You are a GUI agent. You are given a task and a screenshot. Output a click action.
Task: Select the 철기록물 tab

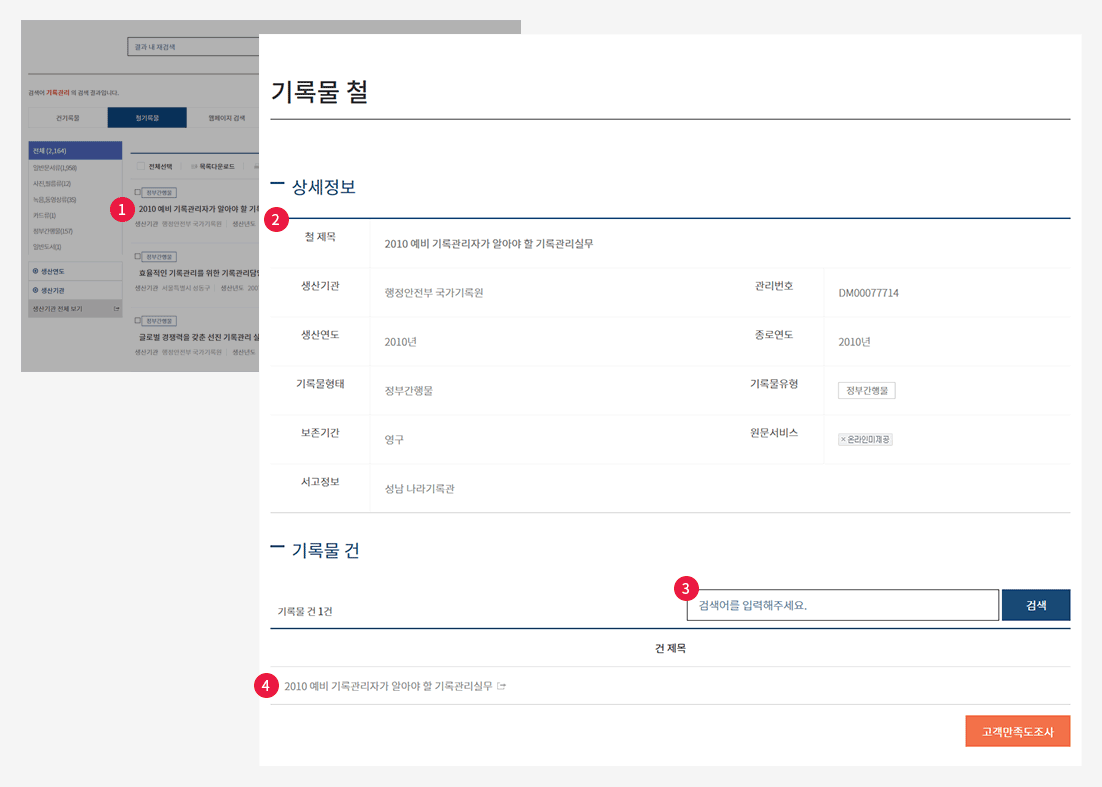pos(147,118)
